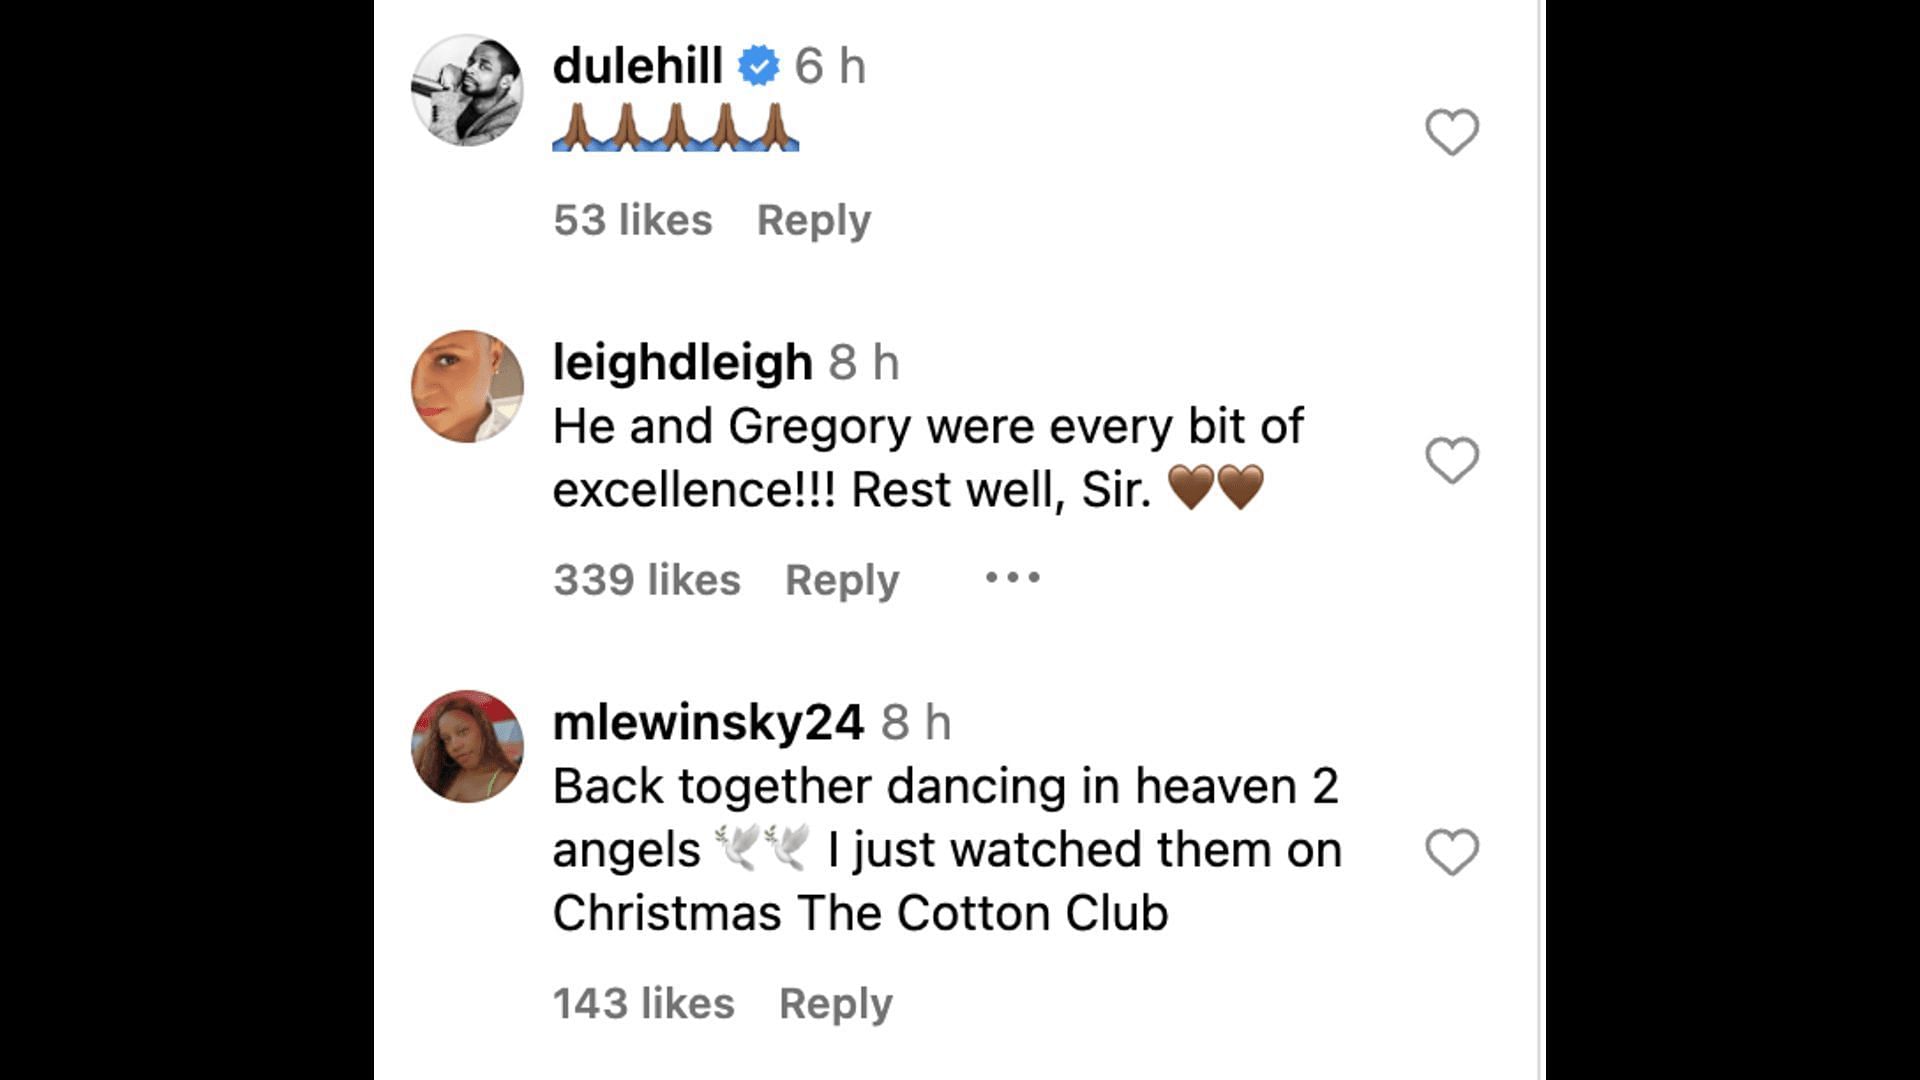Open dulehill's profile picture
The width and height of the screenshot is (1920, 1080).
[468, 90]
